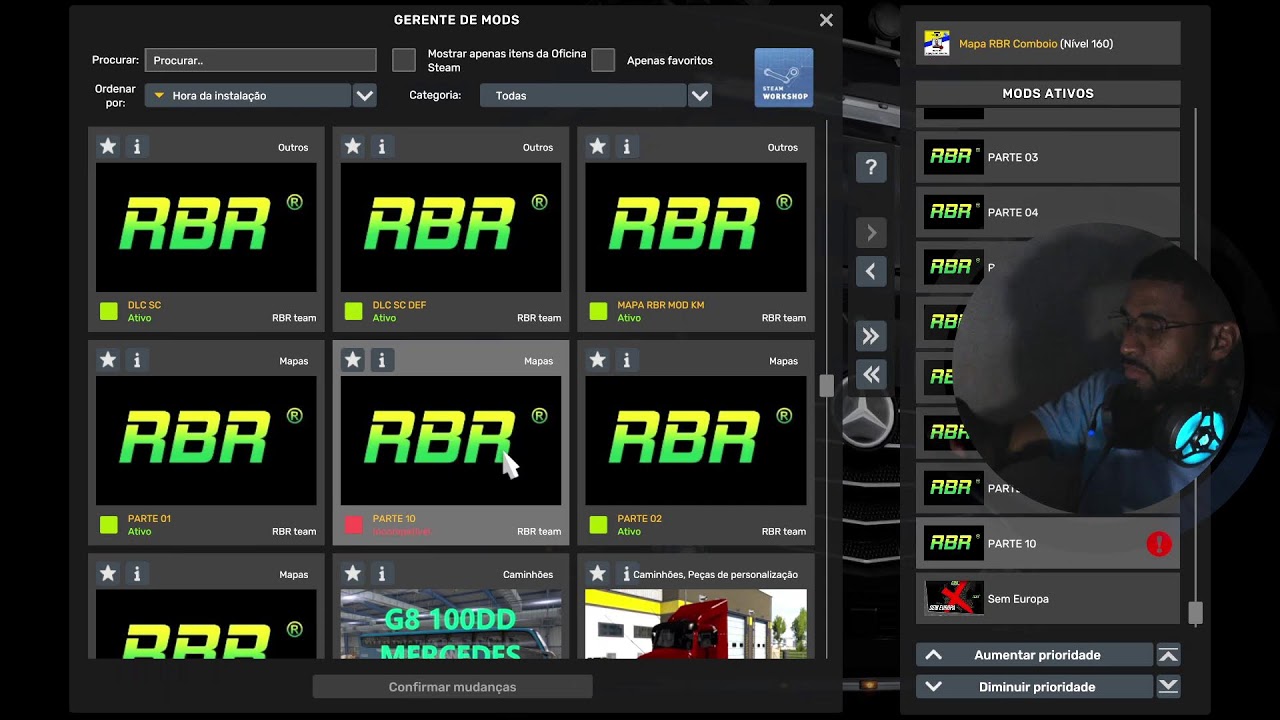Toggle DLC SC DEF active status square

point(354,311)
